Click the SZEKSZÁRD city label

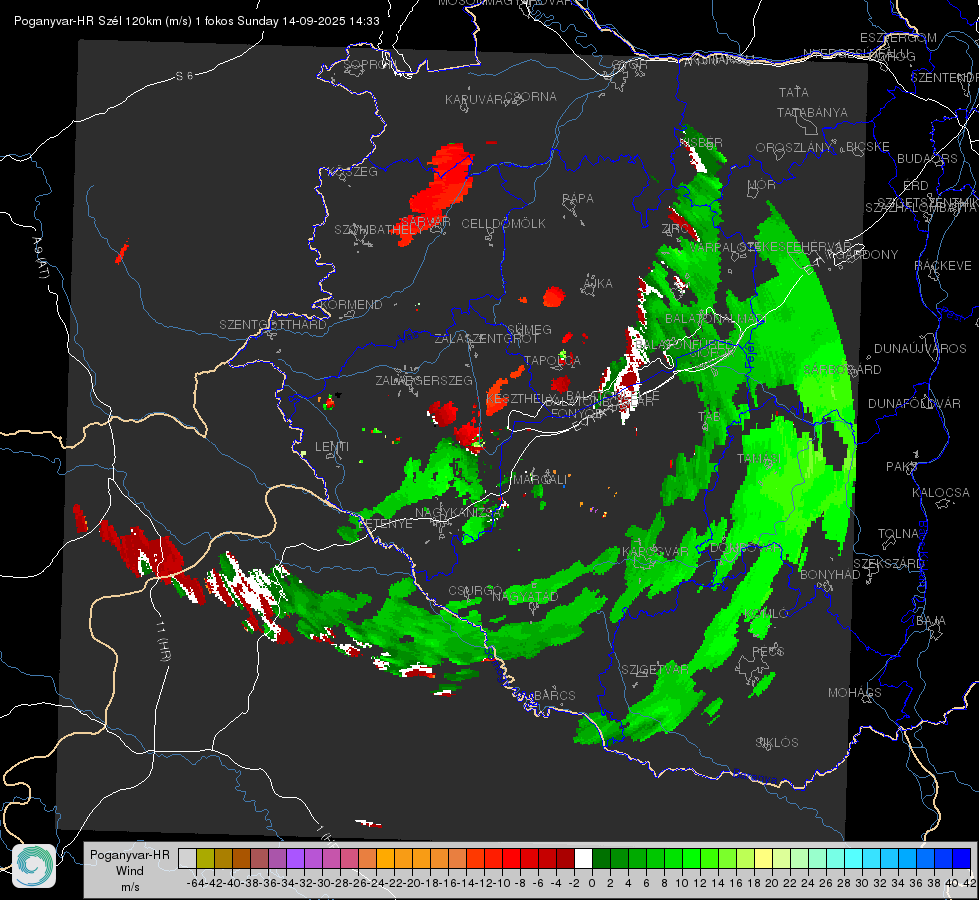click(888, 564)
